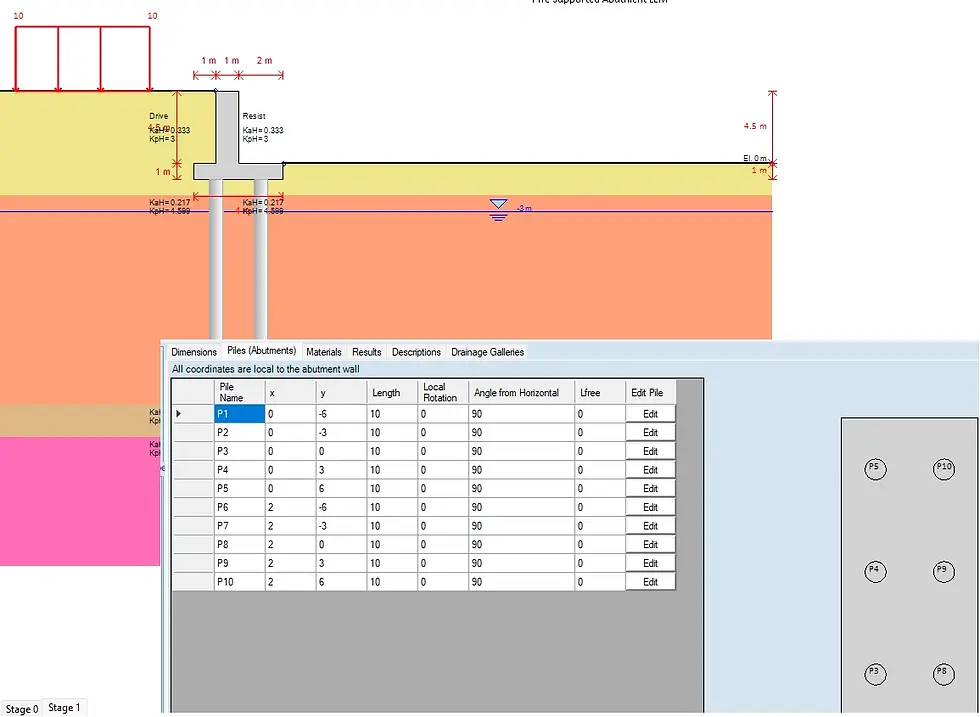
Task: Select the P2 pile name cell
Action: (x=239, y=433)
